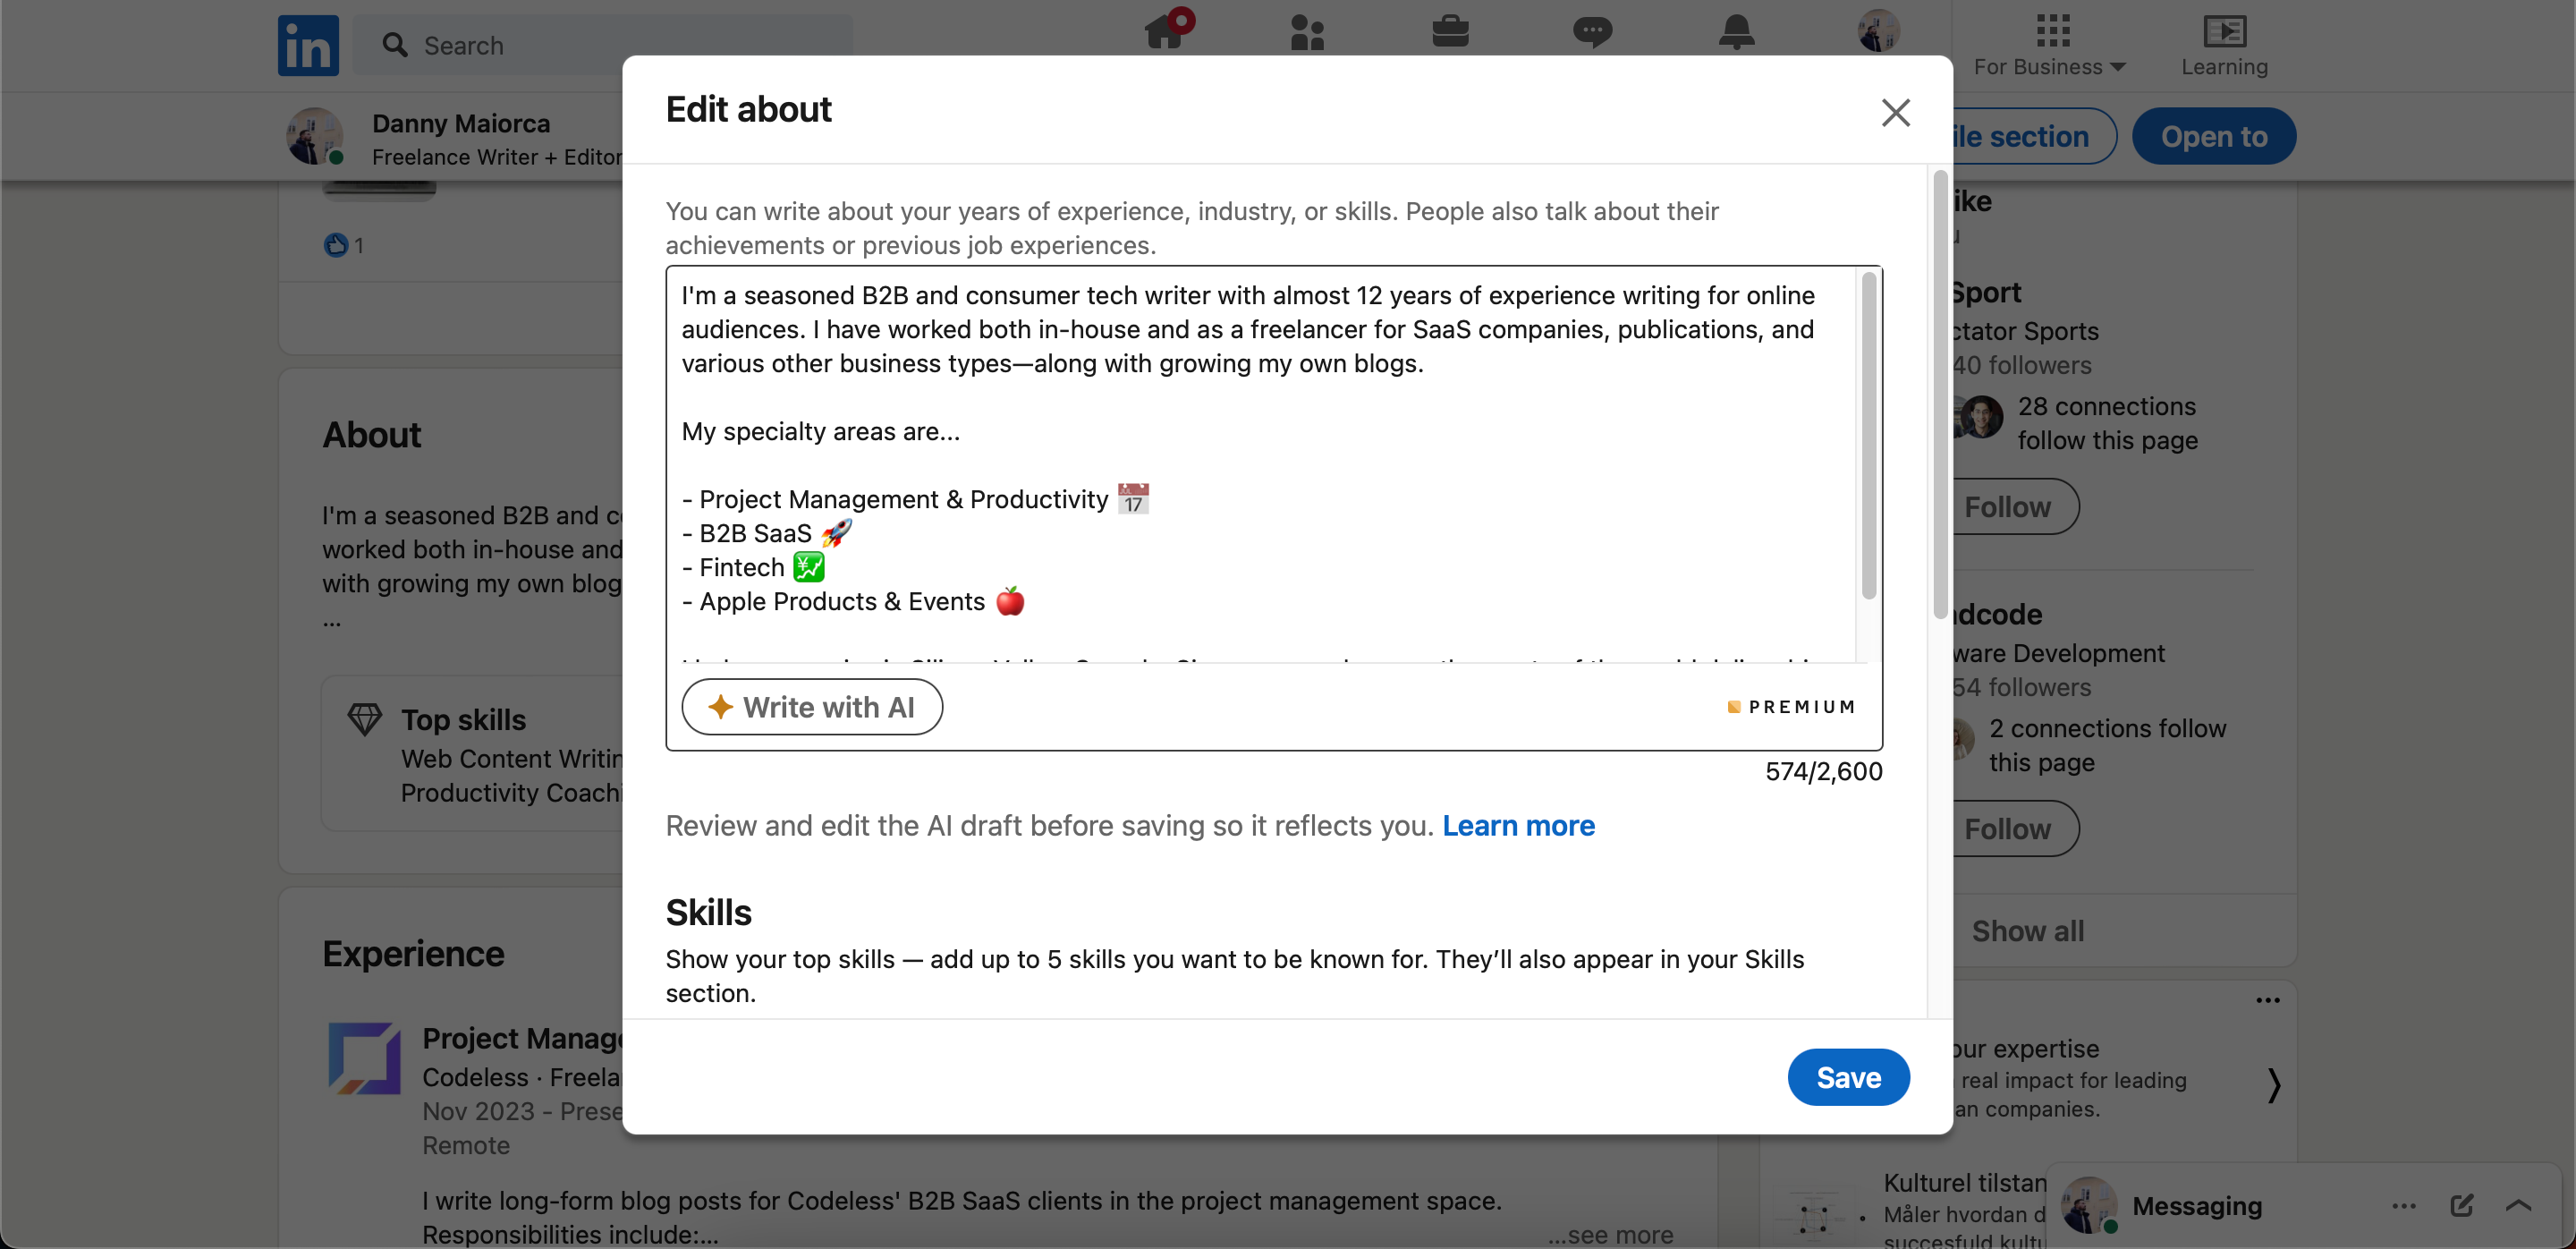Click the LinkedIn logo icon
Viewport: 2576px width, 1249px height.
308,45
